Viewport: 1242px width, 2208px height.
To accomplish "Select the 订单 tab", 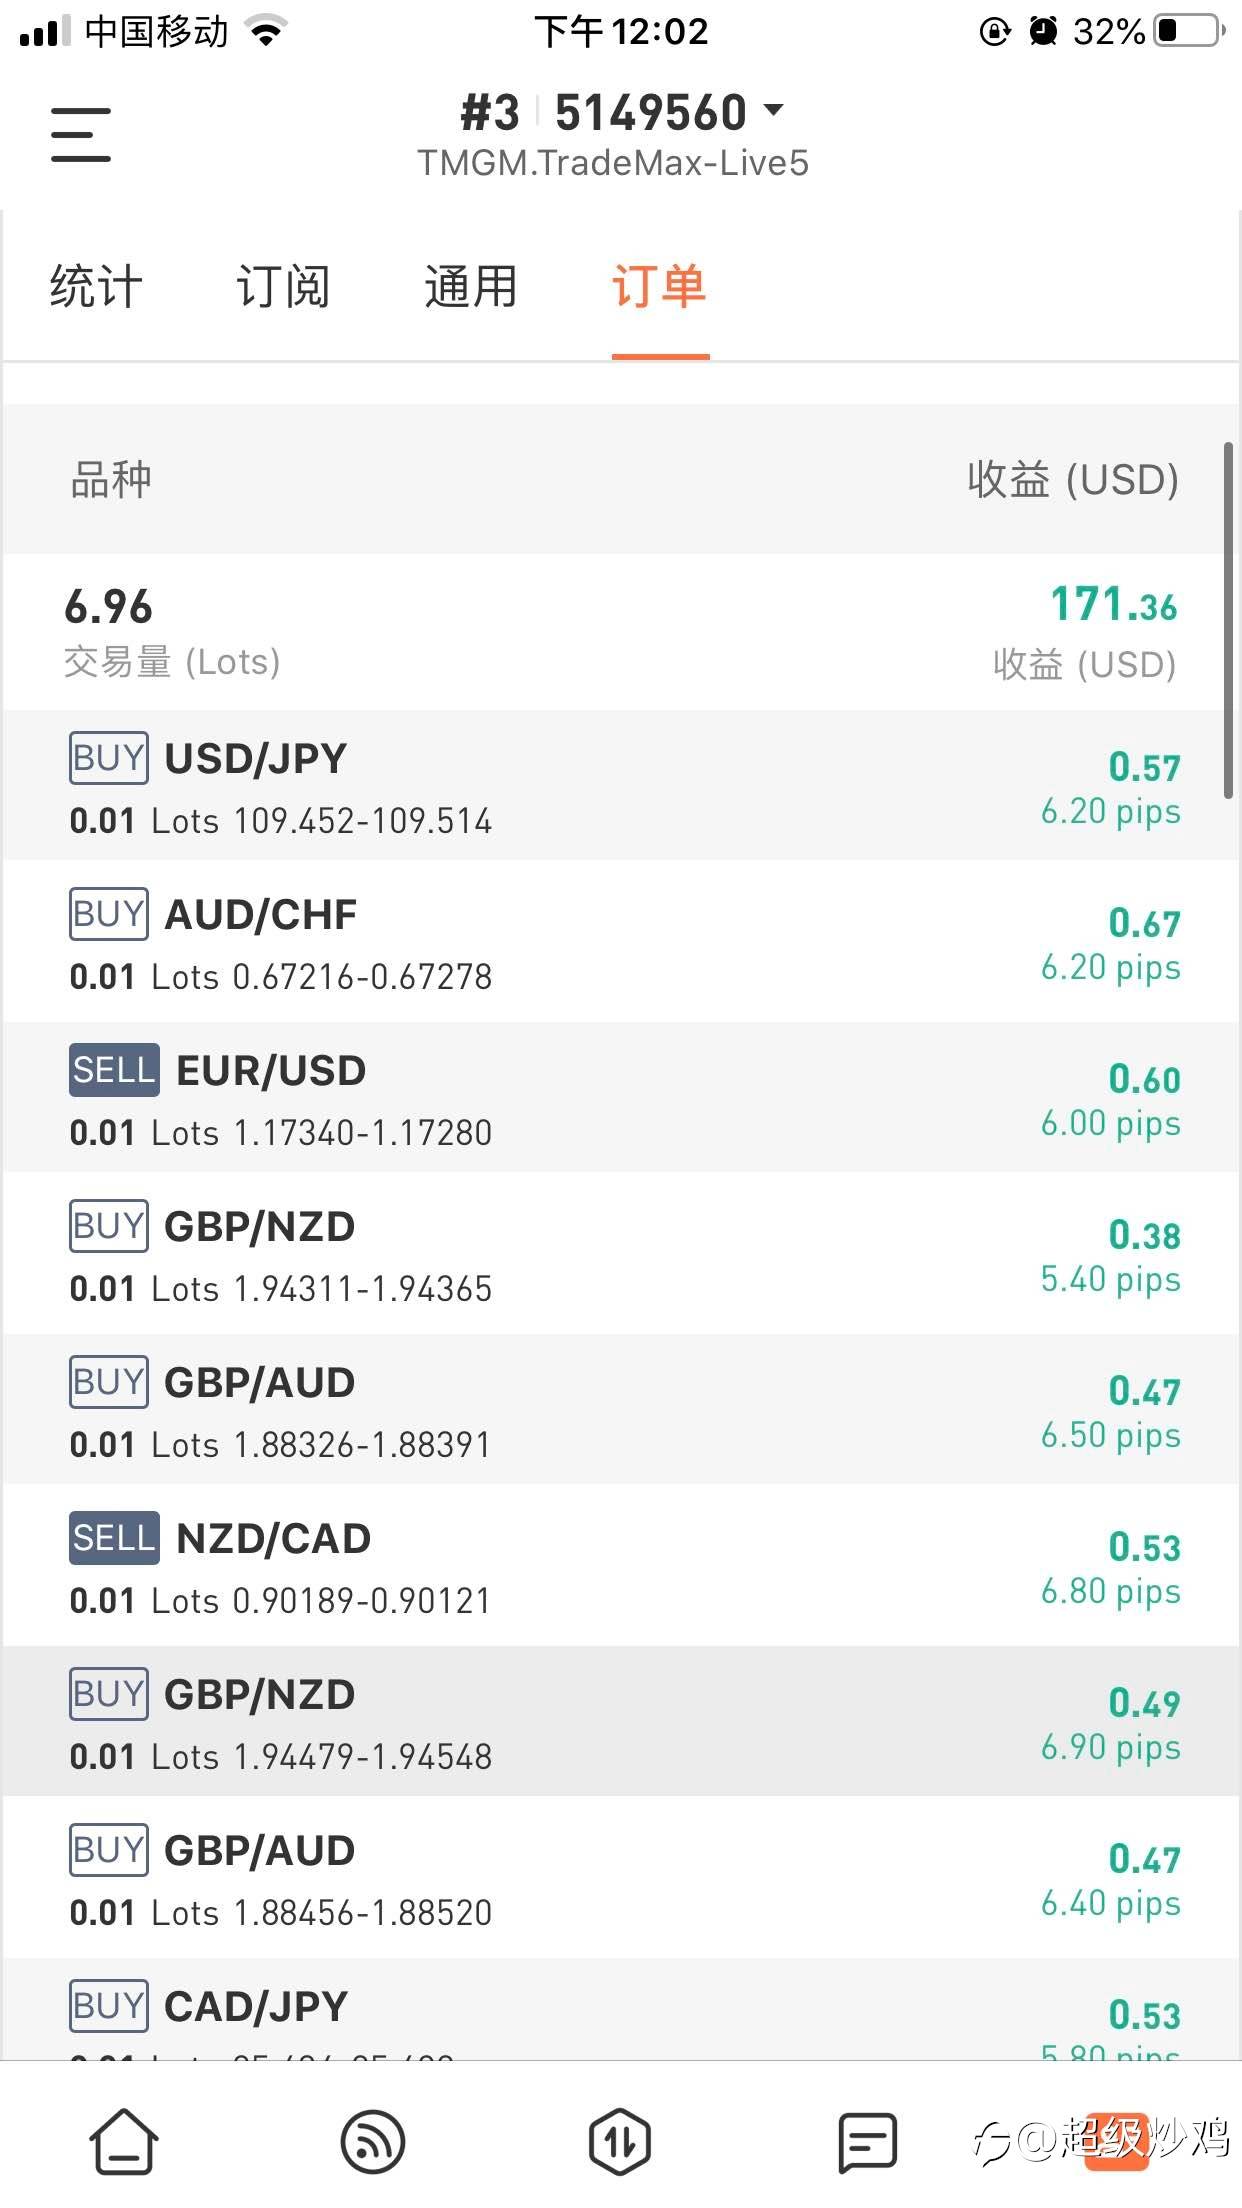I will tap(659, 288).
